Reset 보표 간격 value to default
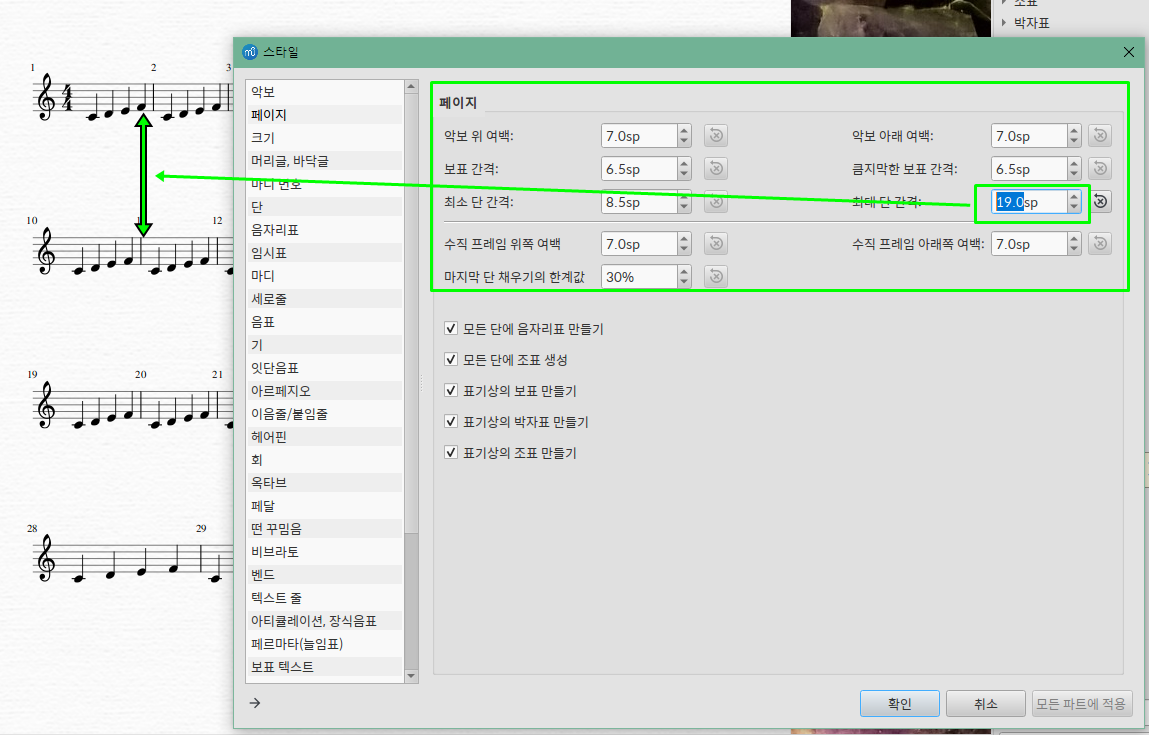Screen dimensions: 1149x735 click(x=716, y=169)
